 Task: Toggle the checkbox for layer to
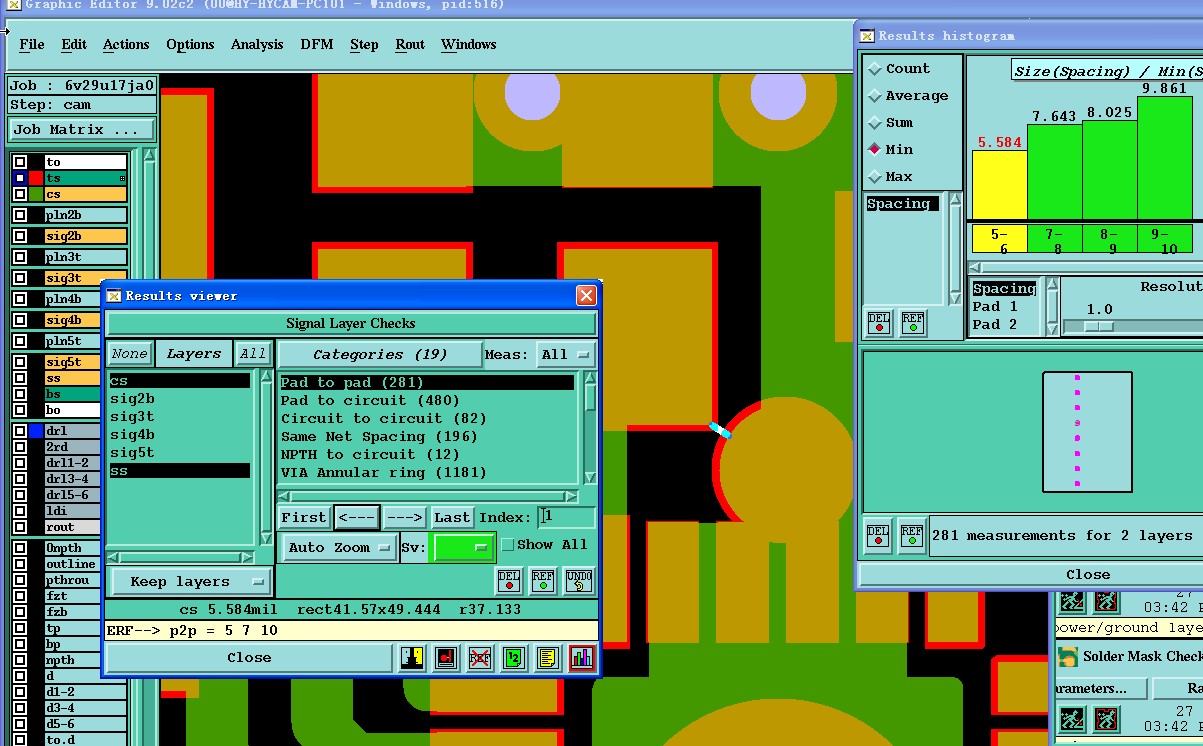pos(19,162)
